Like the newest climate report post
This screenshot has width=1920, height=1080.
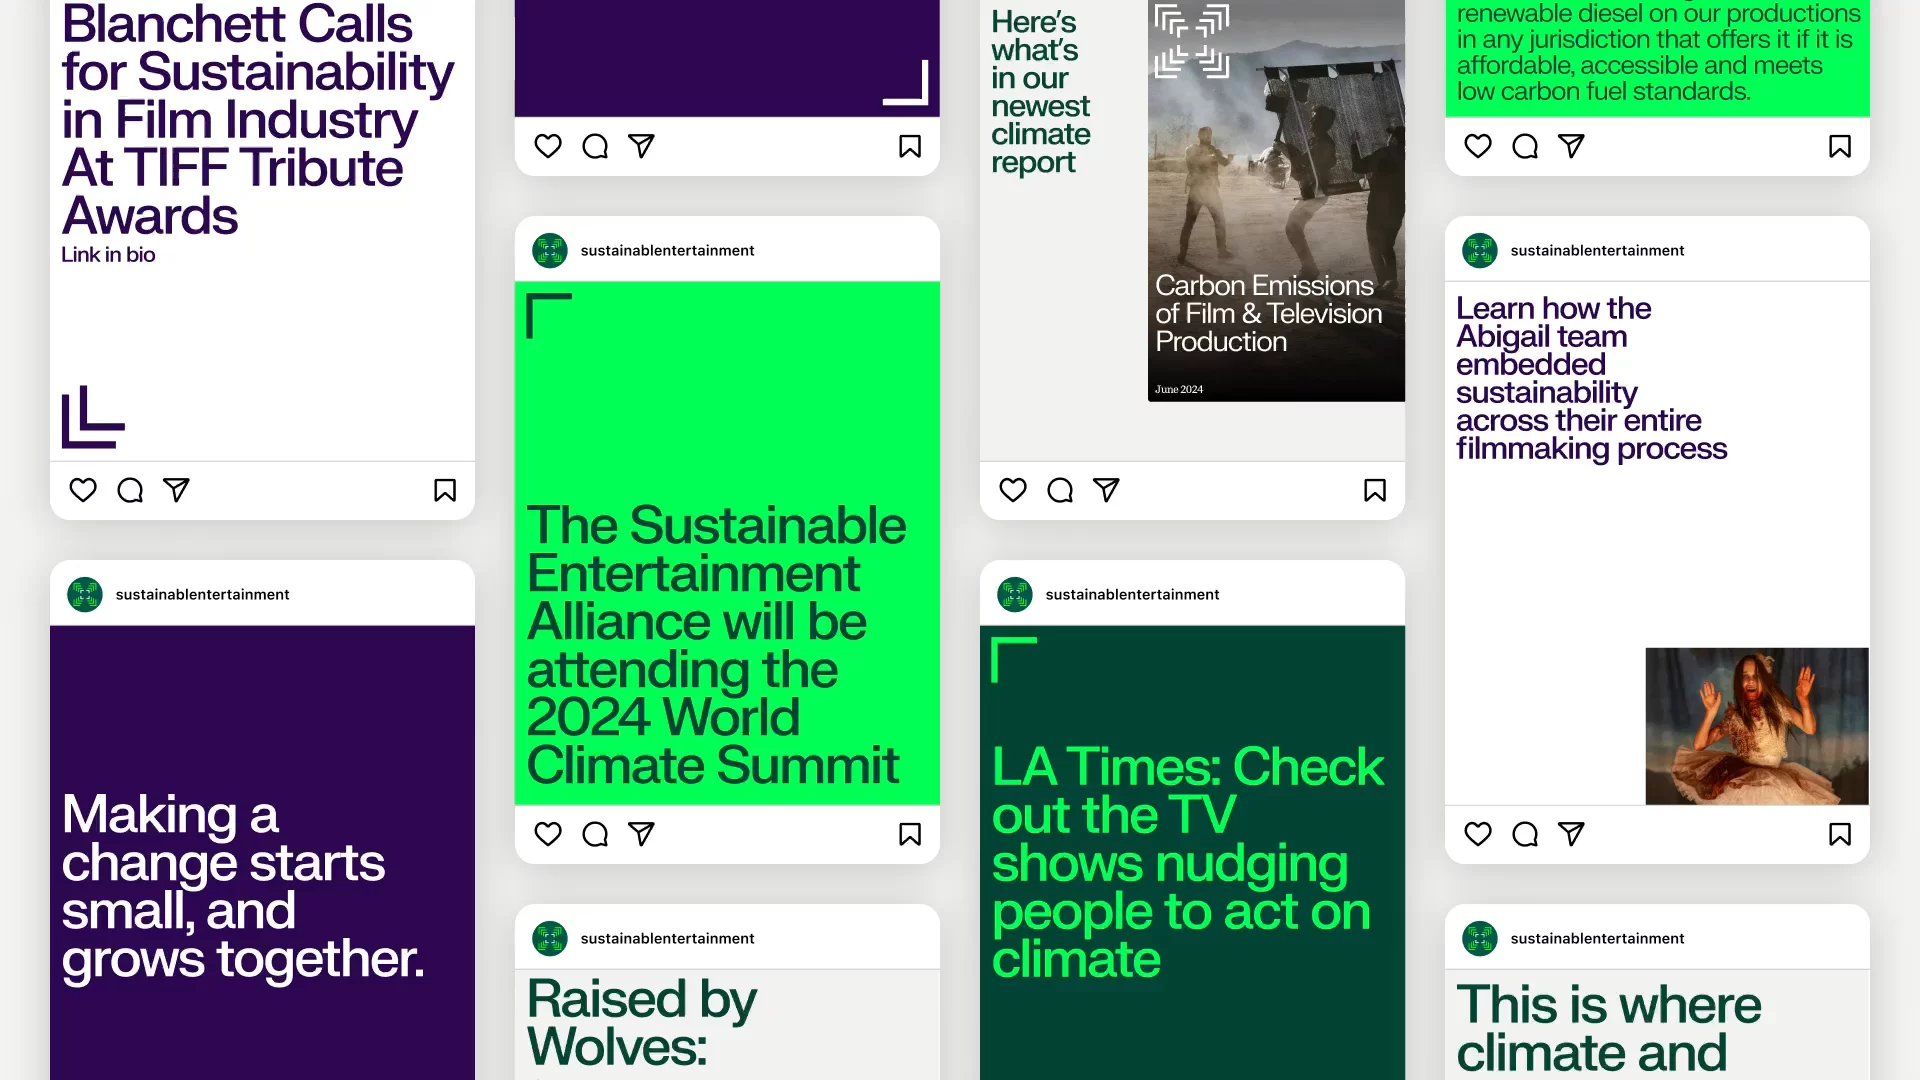(x=1013, y=490)
